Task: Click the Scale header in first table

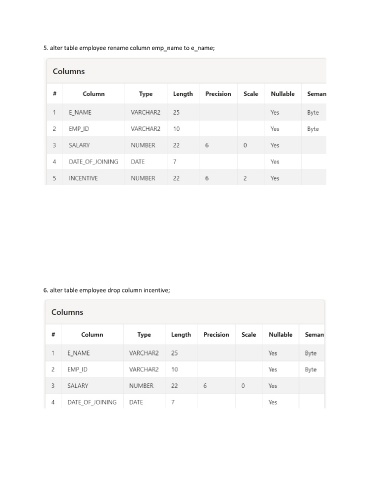Action: [x=251, y=94]
